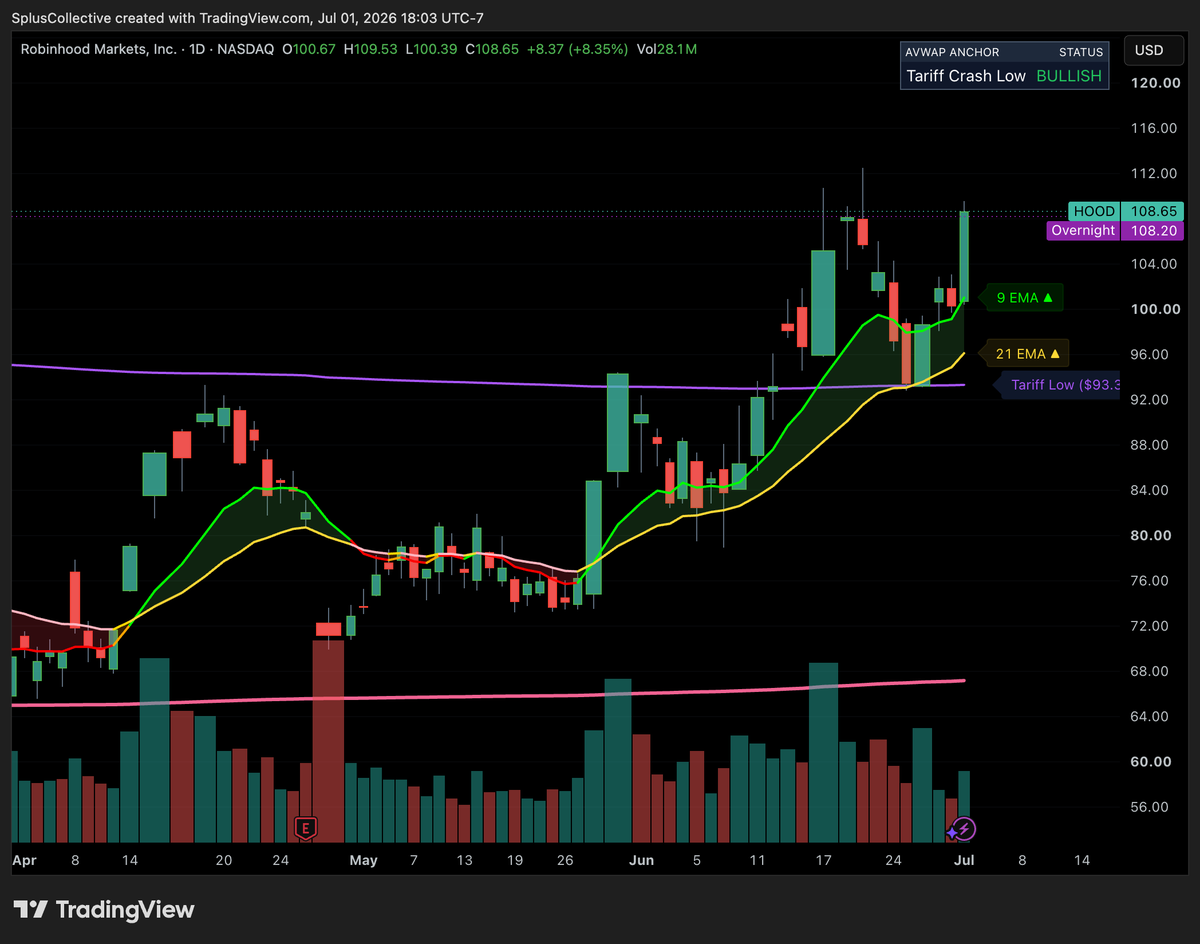Click the low value L100.39
This screenshot has width=1200, height=944.
[431, 49]
